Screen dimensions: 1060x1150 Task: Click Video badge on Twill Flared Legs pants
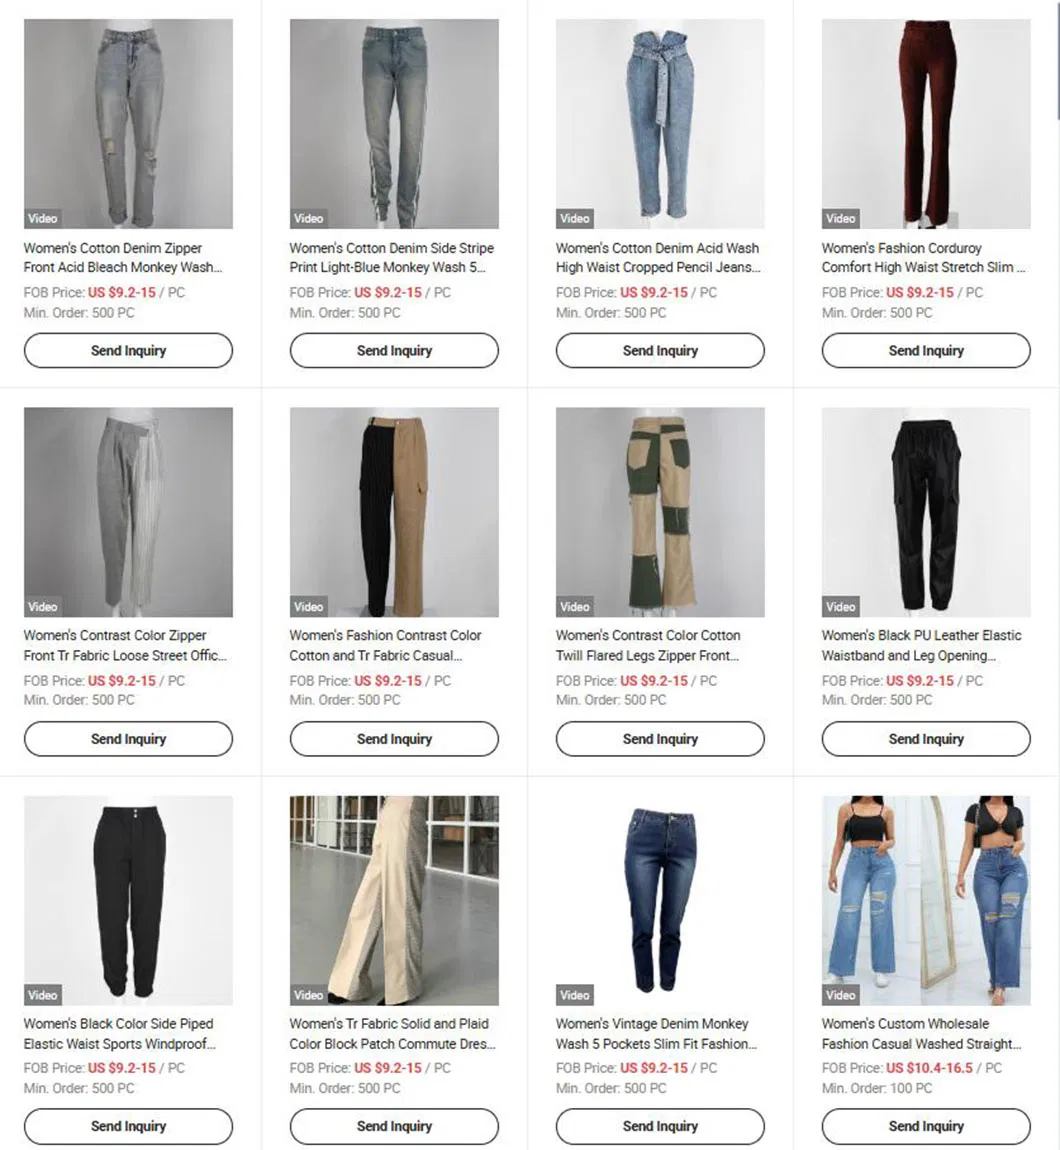point(574,607)
